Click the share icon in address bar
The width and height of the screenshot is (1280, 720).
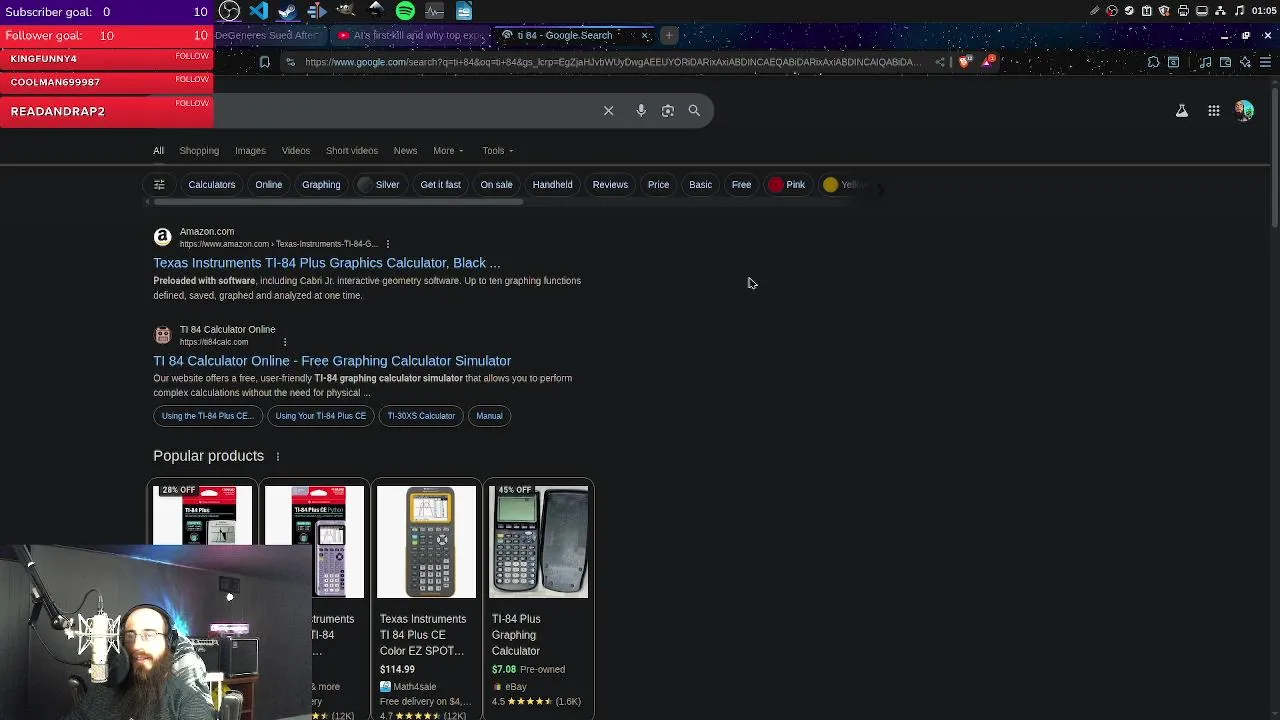coord(940,62)
